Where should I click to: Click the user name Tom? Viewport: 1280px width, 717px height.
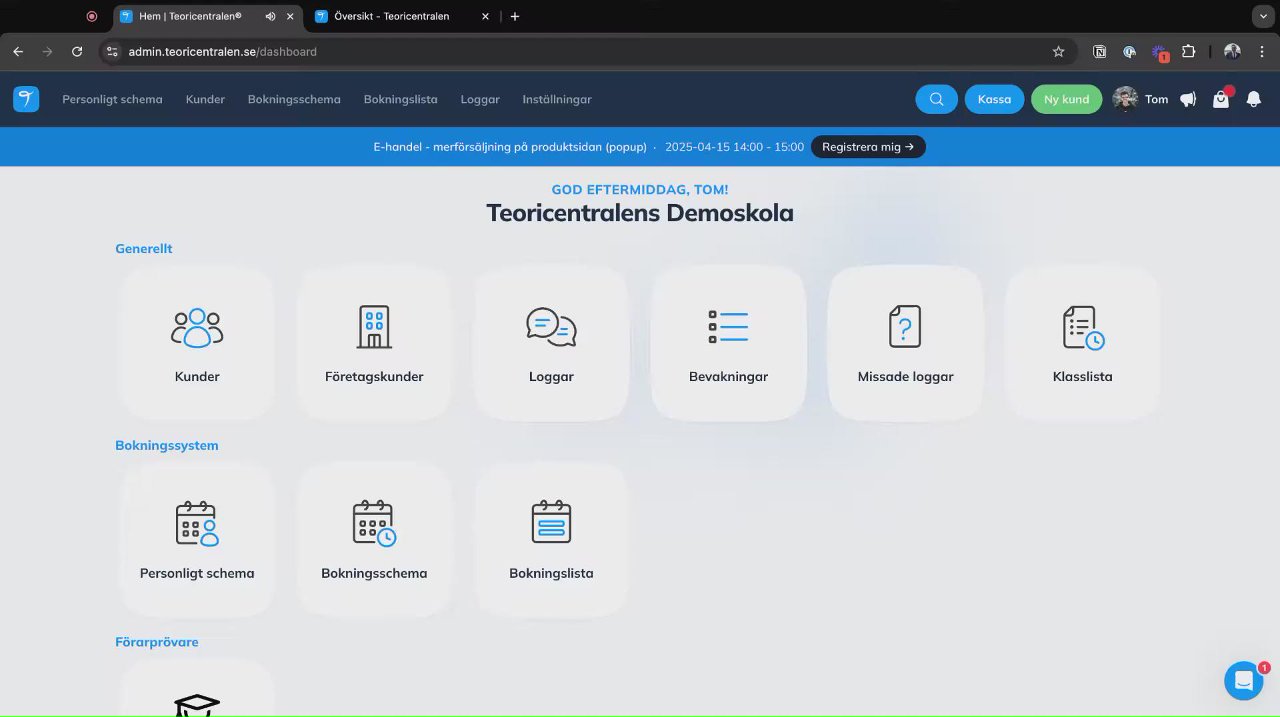click(x=1156, y=99)
